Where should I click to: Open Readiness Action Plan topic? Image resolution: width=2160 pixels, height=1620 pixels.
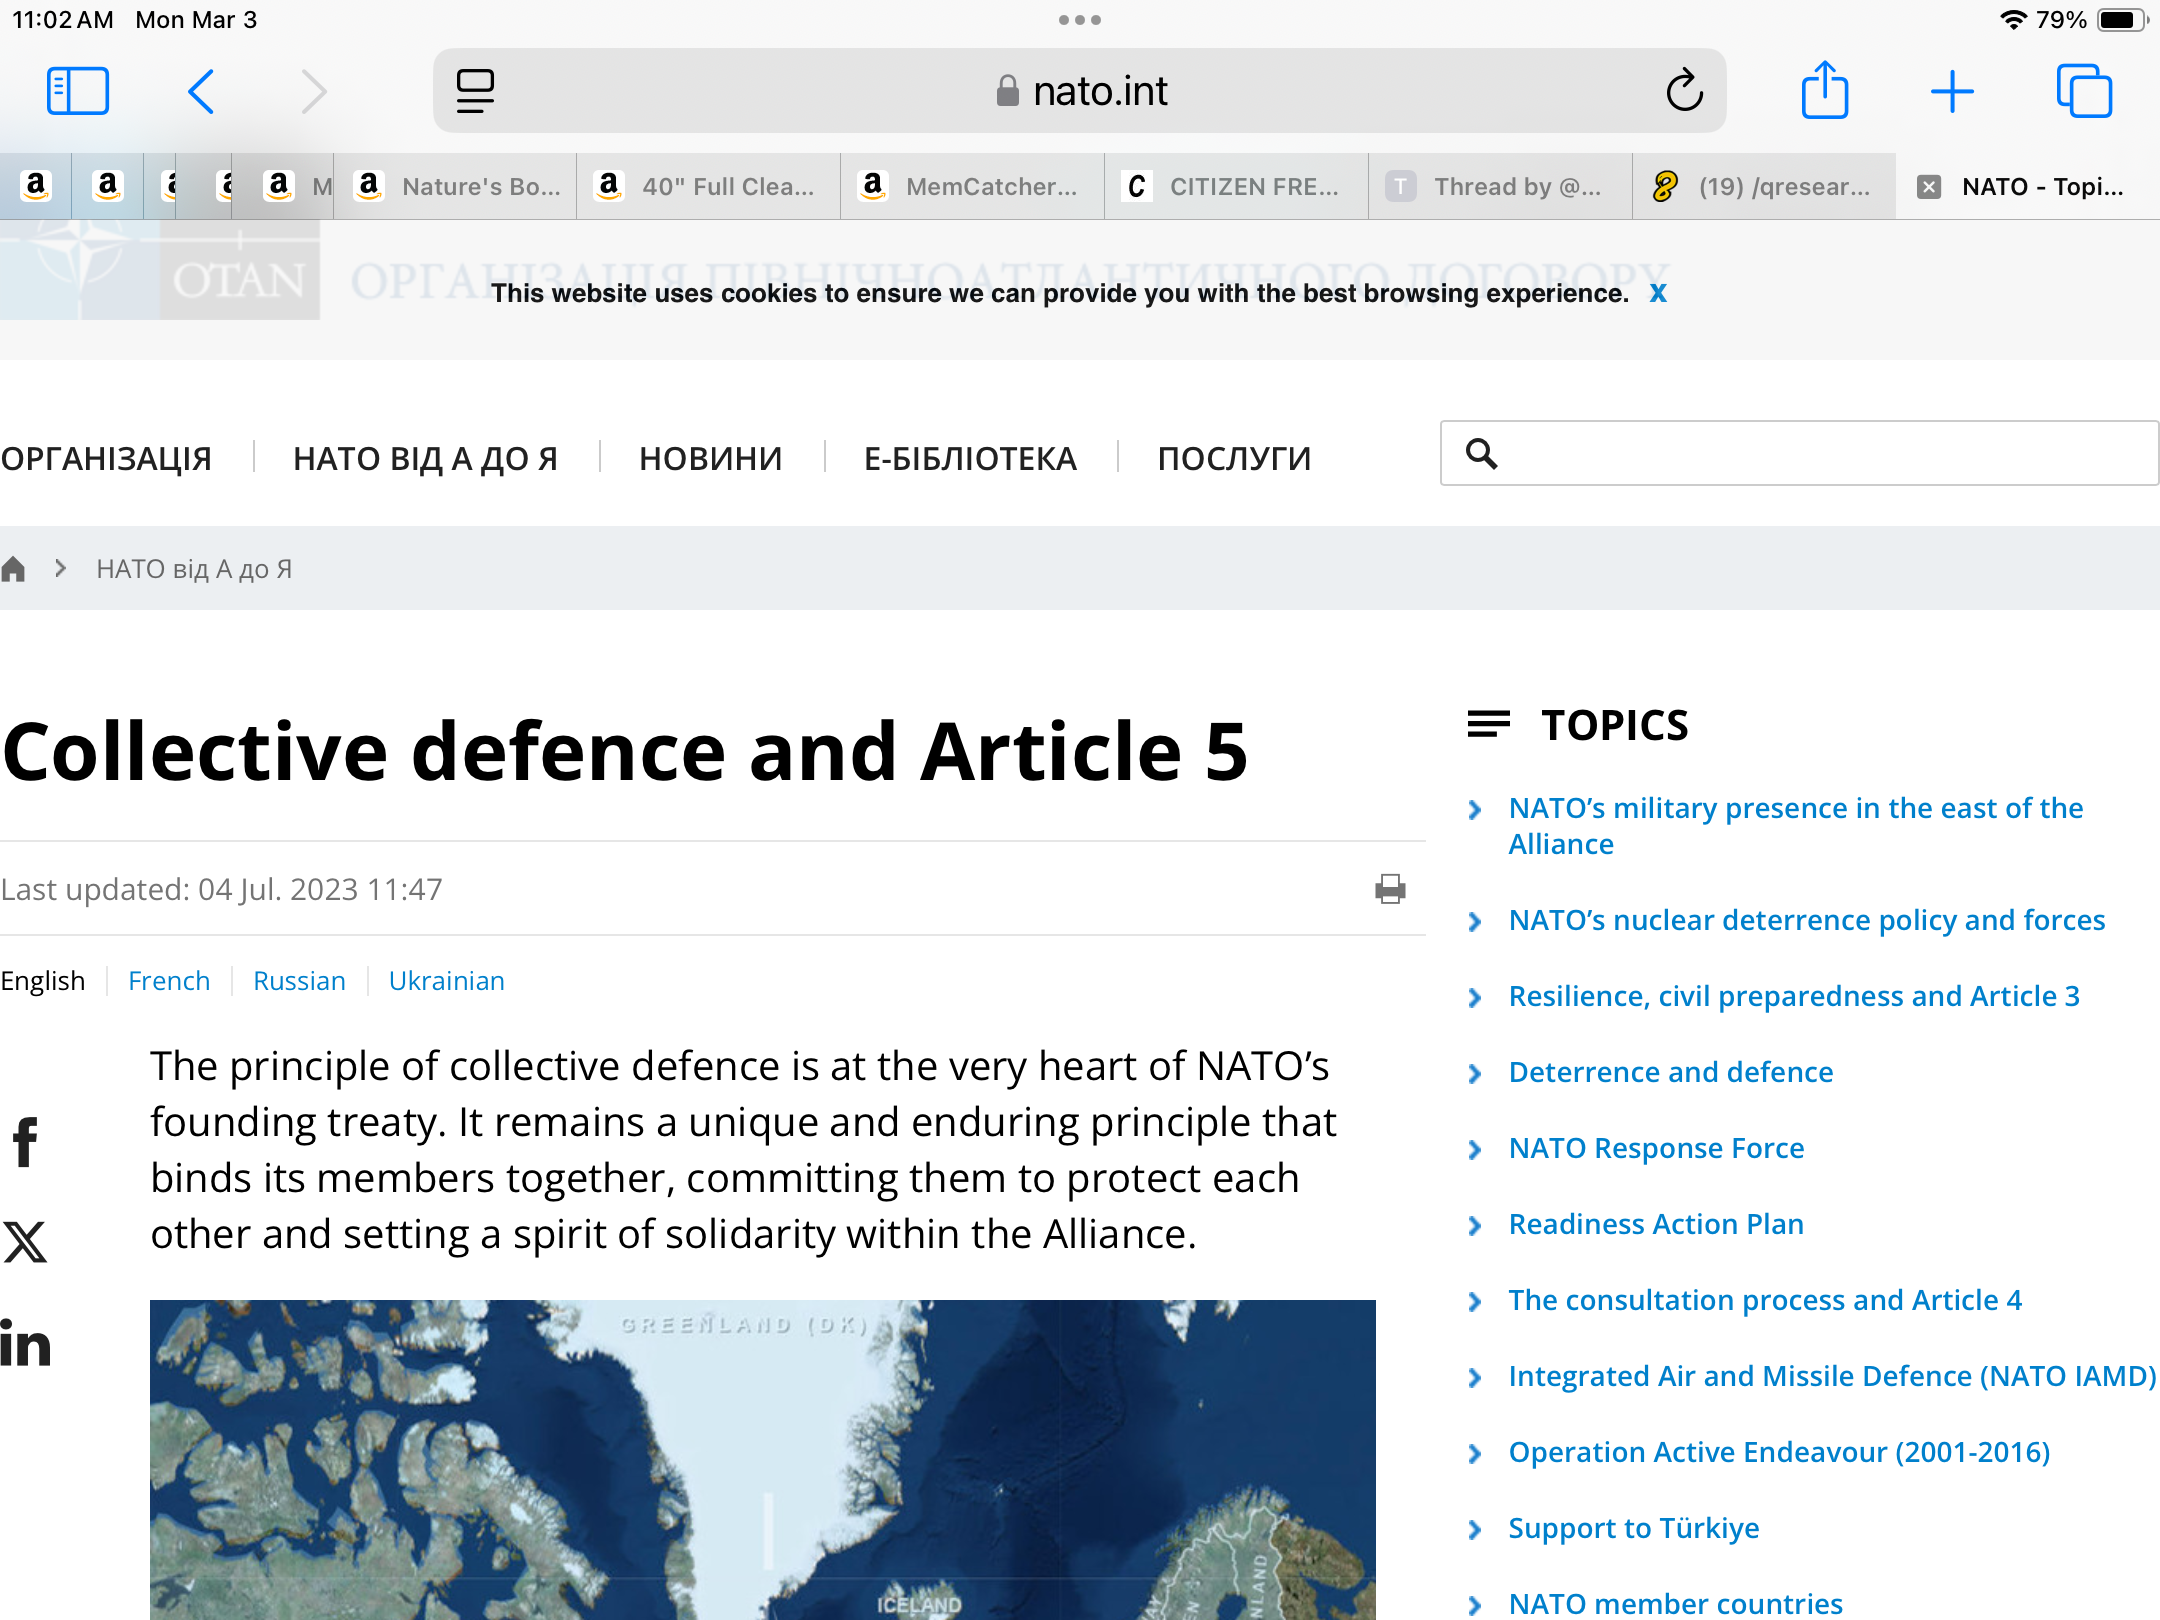(x=1656, y=1223)
